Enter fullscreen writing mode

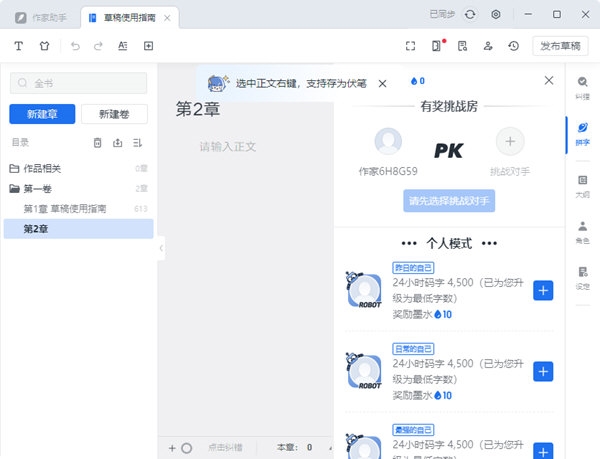[x=410, y=46]
